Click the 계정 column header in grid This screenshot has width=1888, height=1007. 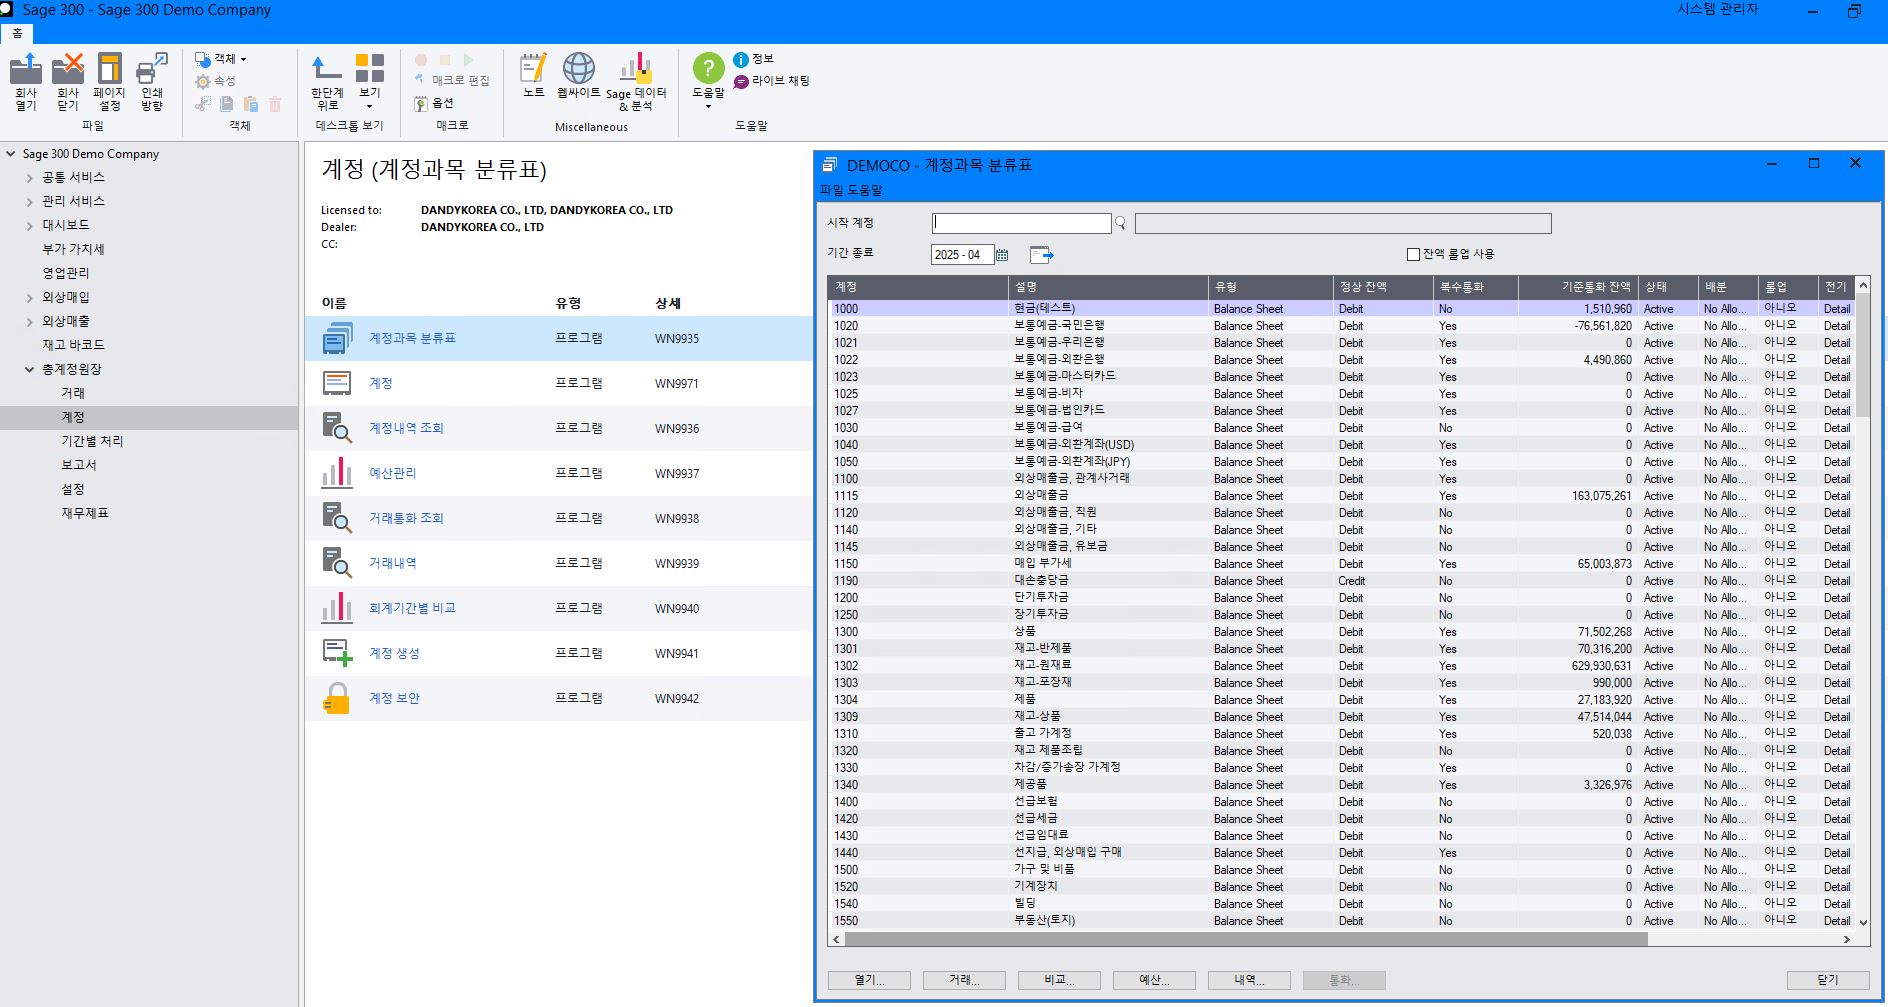pyautogui.click(x=918, y=287)
